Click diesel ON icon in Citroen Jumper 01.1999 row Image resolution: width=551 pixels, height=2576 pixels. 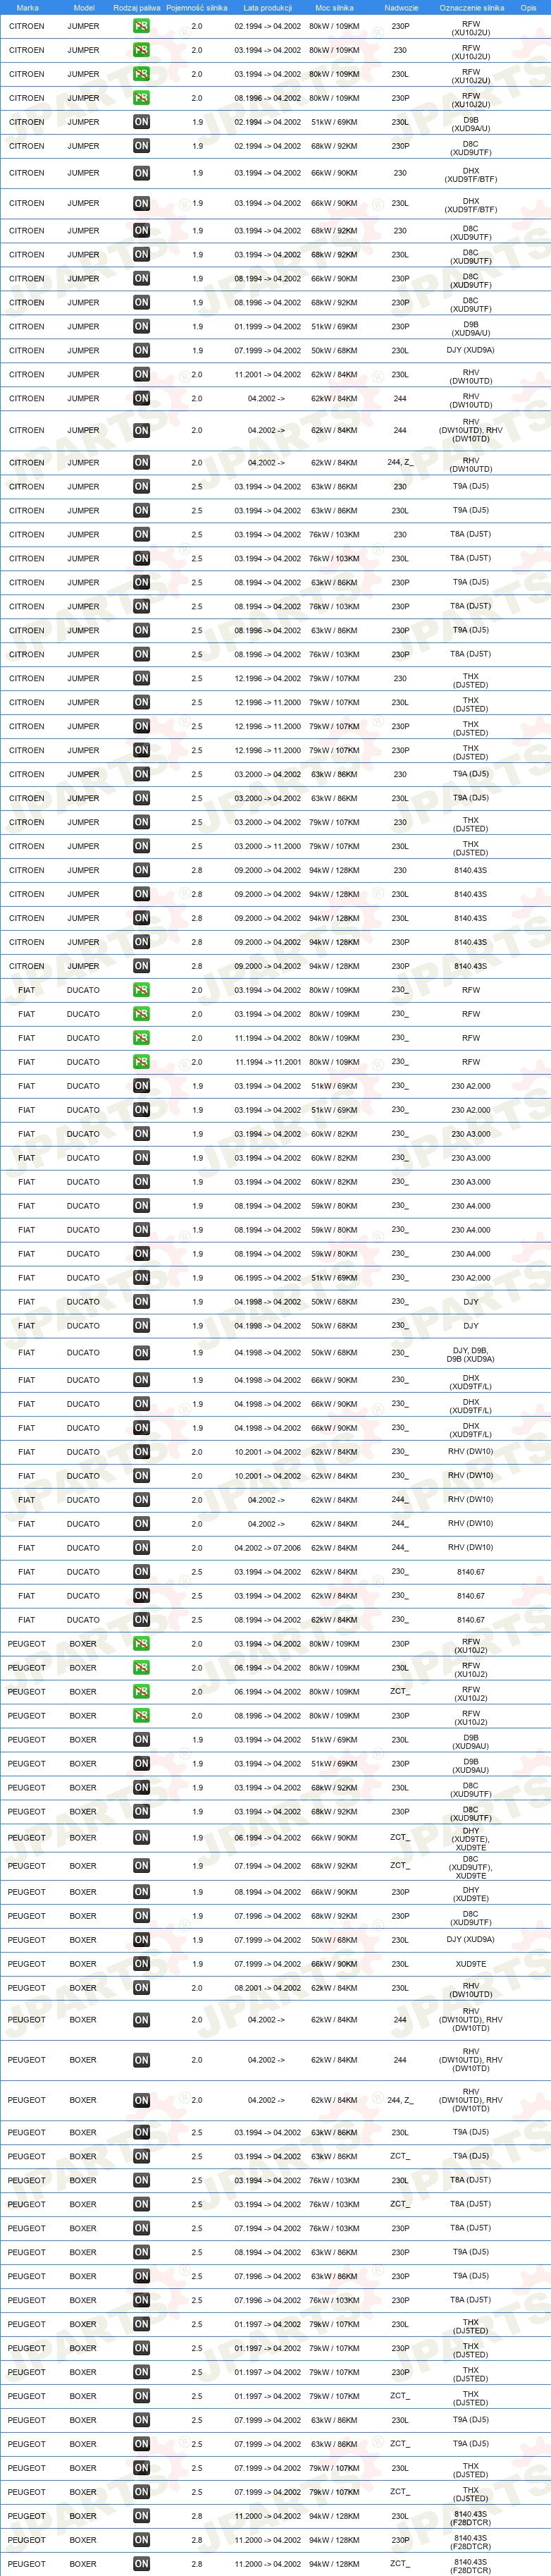pos(141,326)
